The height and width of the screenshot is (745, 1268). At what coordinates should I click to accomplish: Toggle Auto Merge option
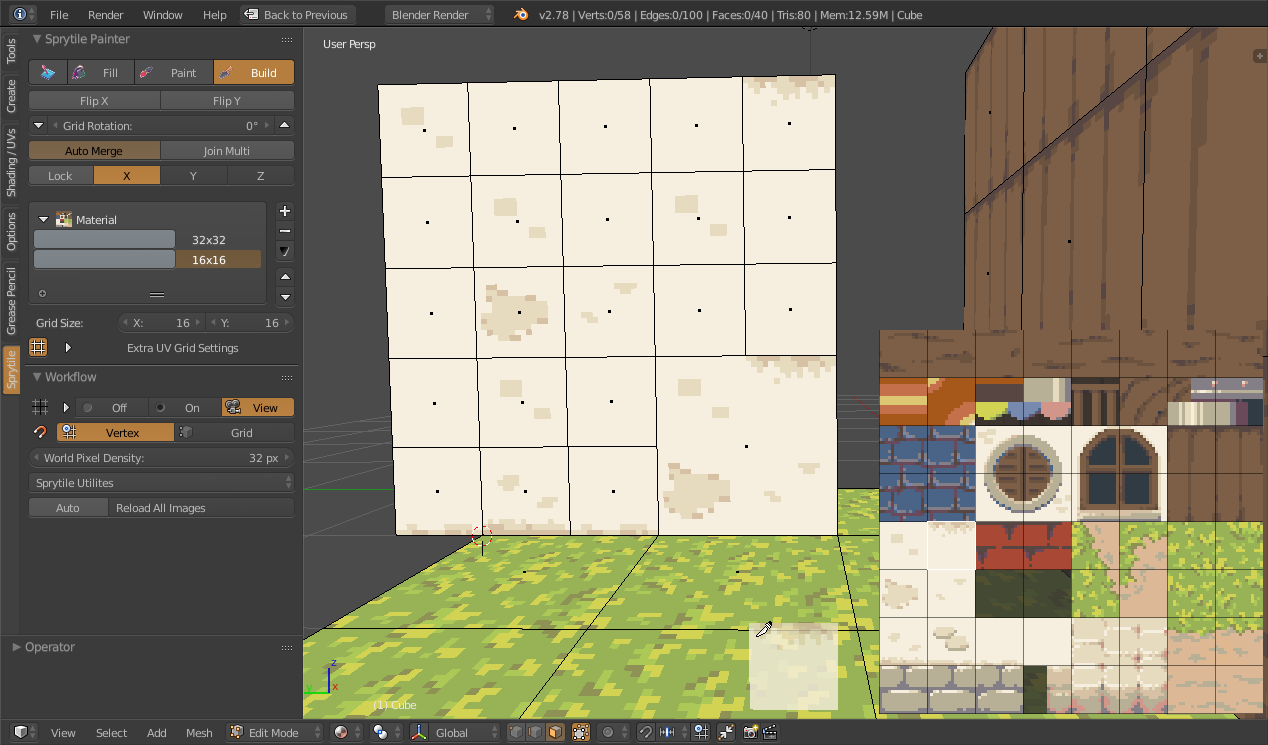click(94, 150)
